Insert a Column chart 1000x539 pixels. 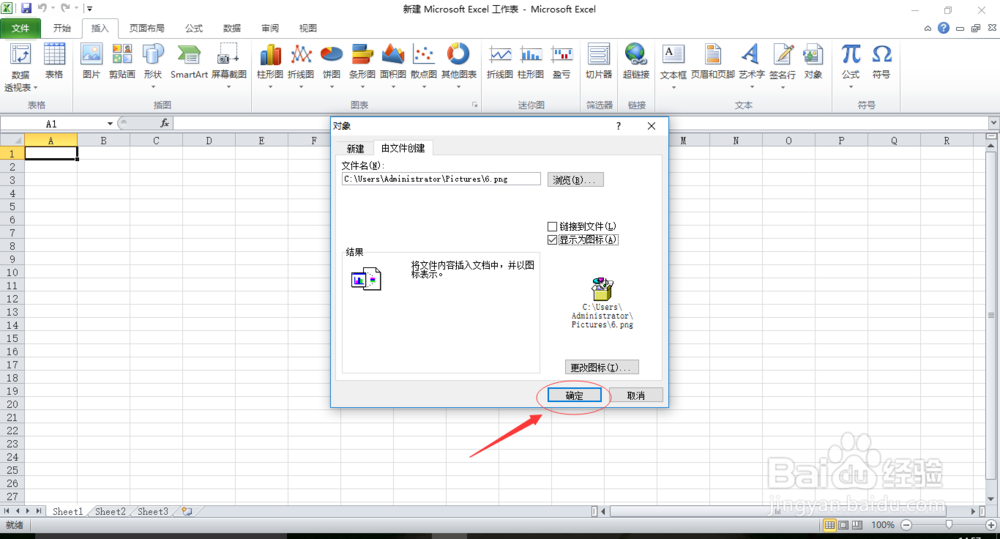pos(270,65)
